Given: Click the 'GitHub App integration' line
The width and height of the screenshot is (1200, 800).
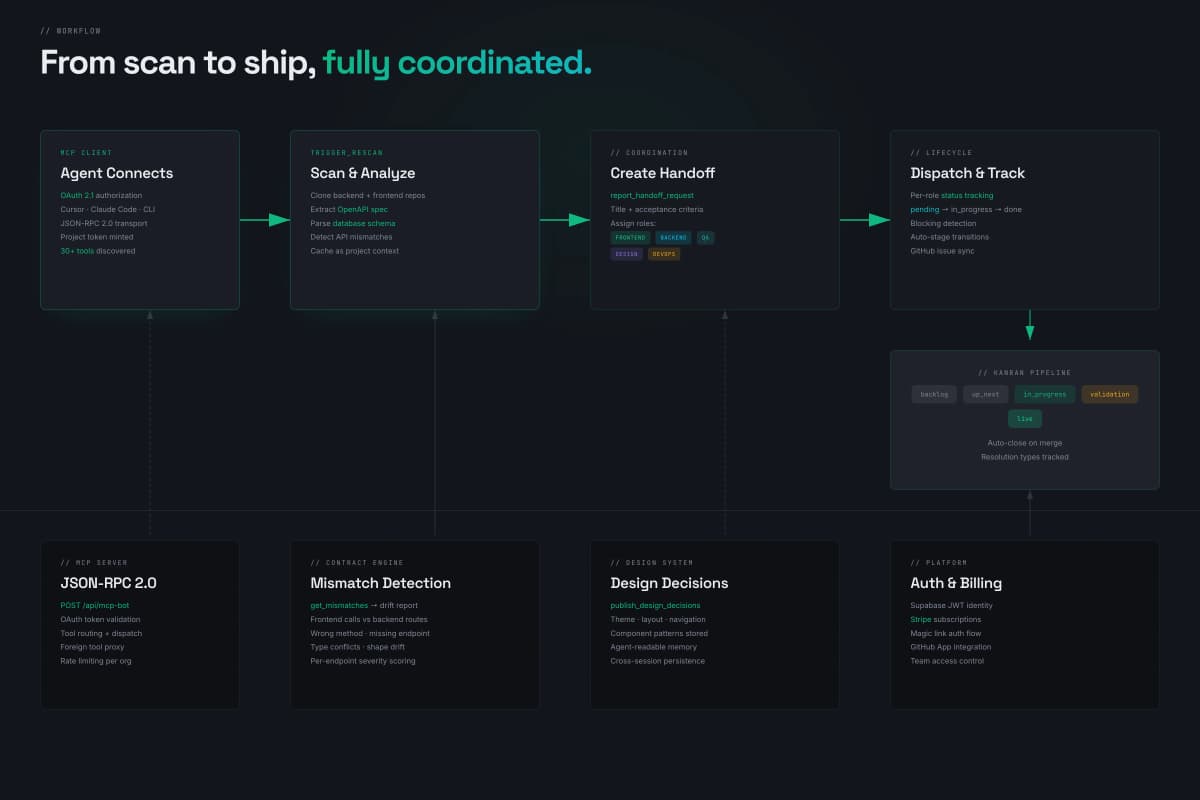Looking at the screenshot, I should (951, 647).
